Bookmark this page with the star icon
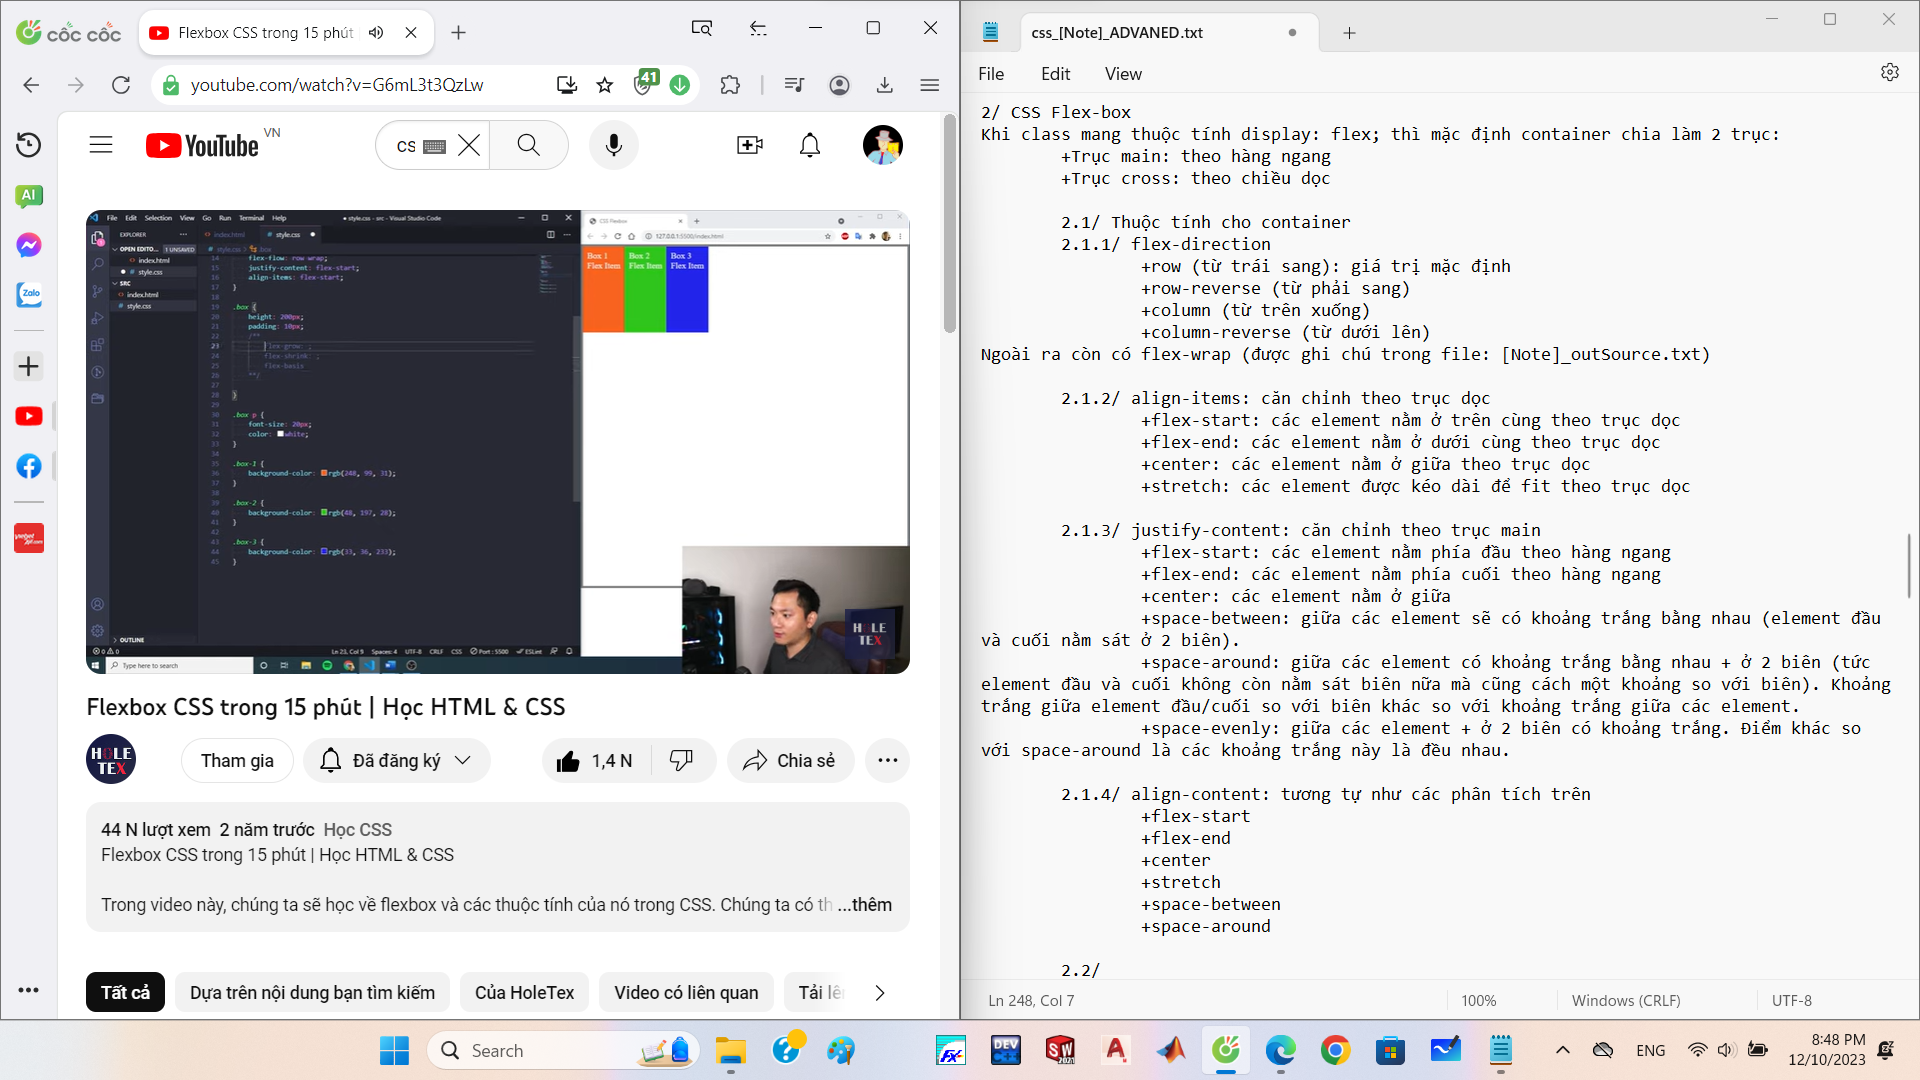 tap(605, 85)
